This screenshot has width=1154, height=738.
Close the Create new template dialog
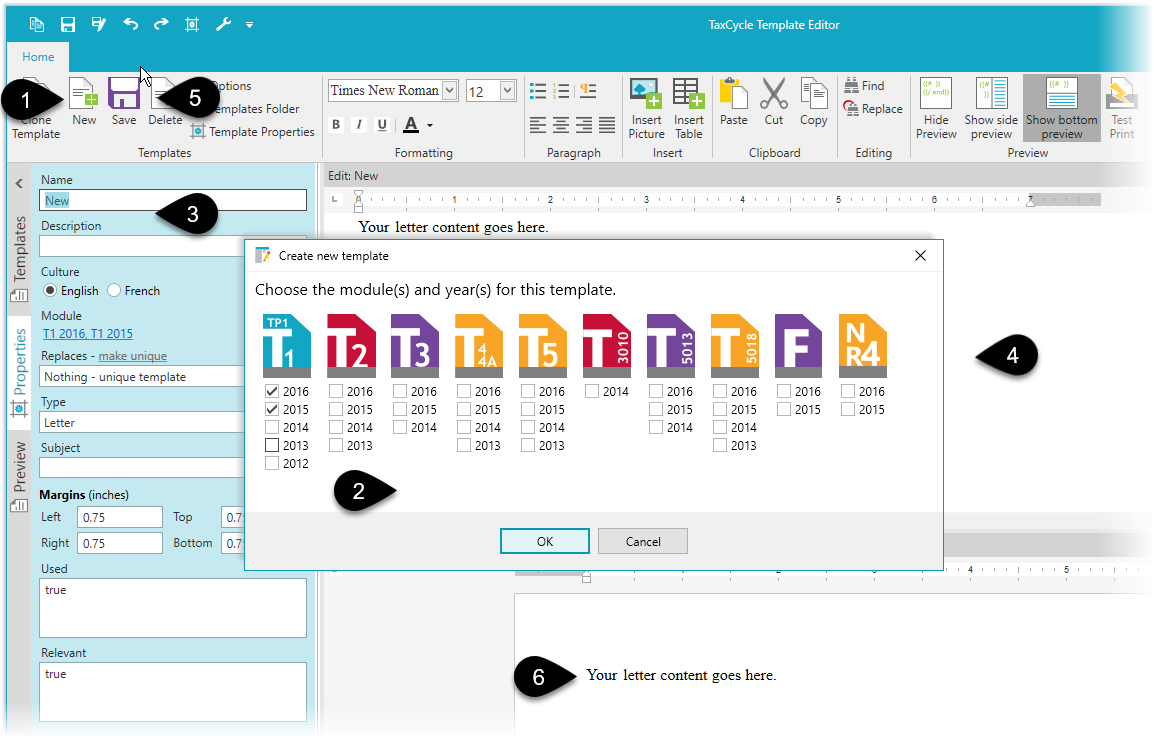pyautogui.click(x=920, y=255)
